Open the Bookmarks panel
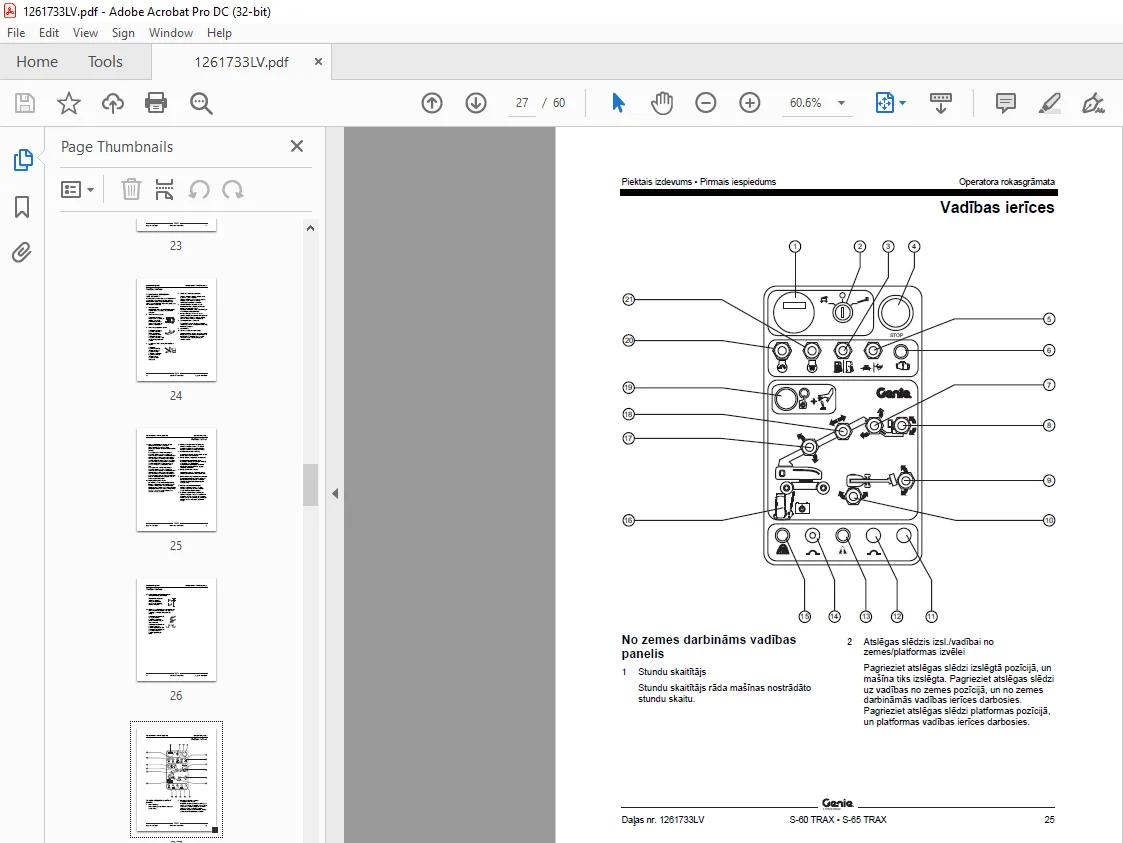Image resolution: width=1123 pixels, height=843 pixels. click(22, 207)
